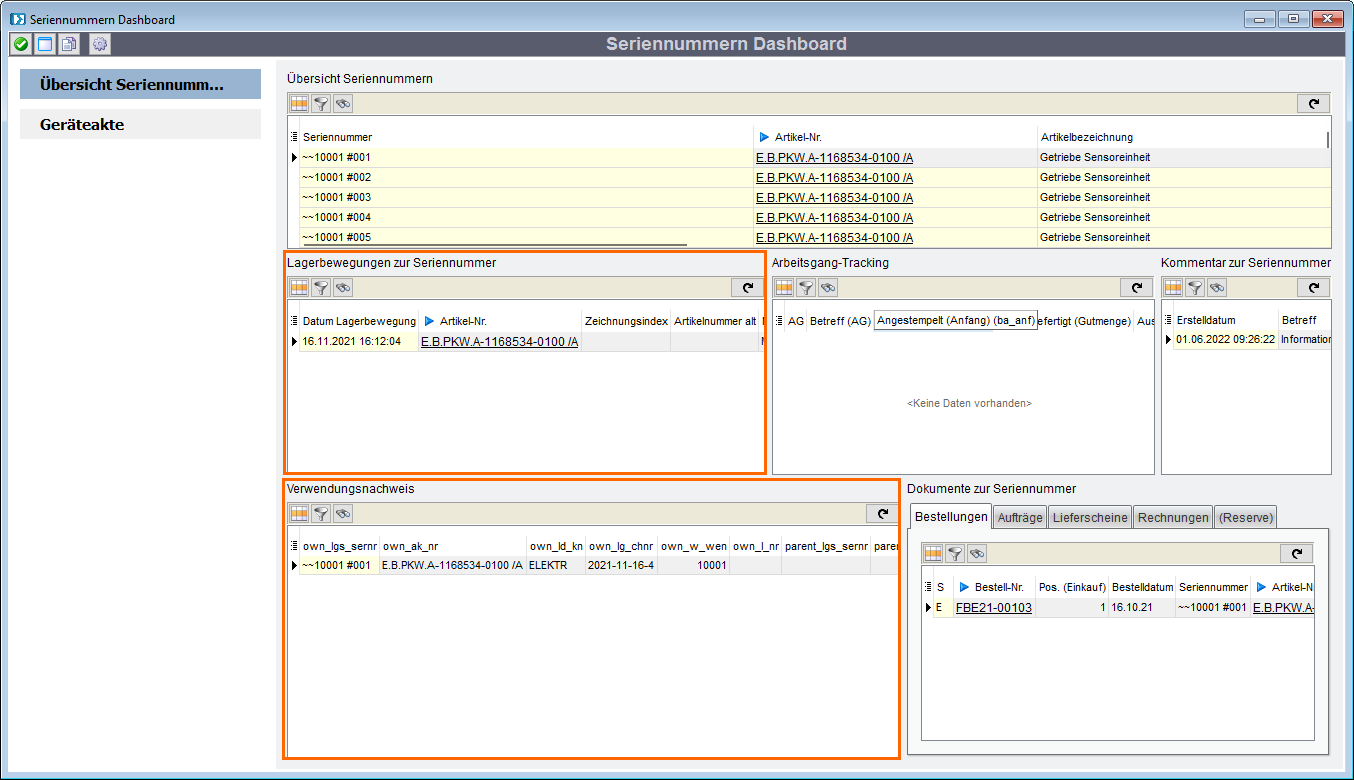Refresh the Bestellungen documents table
Viewport: 1354px width, 780px height.
tap(1296, 553)
